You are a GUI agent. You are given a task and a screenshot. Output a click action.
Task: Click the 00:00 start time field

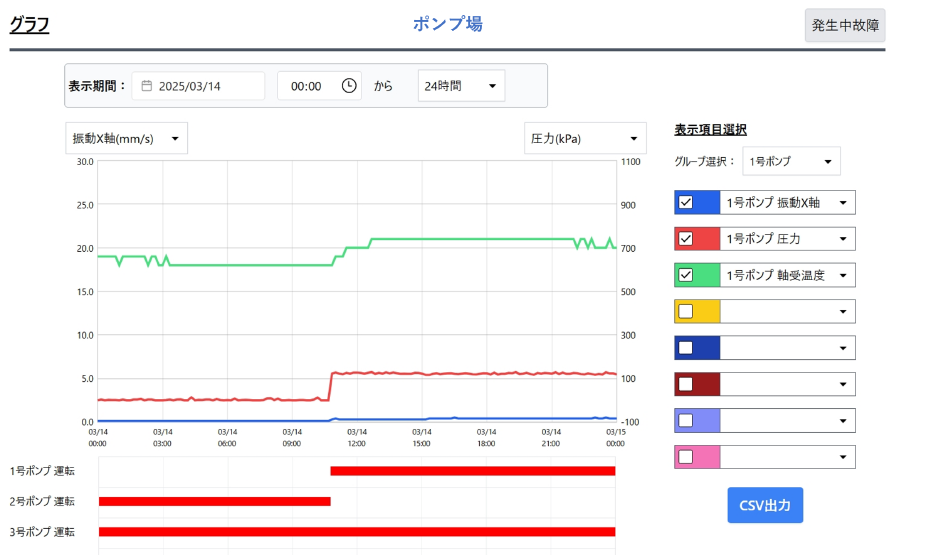click(306, 86)
